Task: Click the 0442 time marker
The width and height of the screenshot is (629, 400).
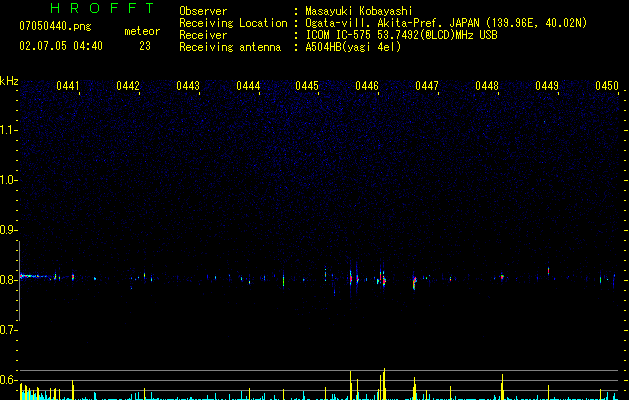Action: (128, 86)
